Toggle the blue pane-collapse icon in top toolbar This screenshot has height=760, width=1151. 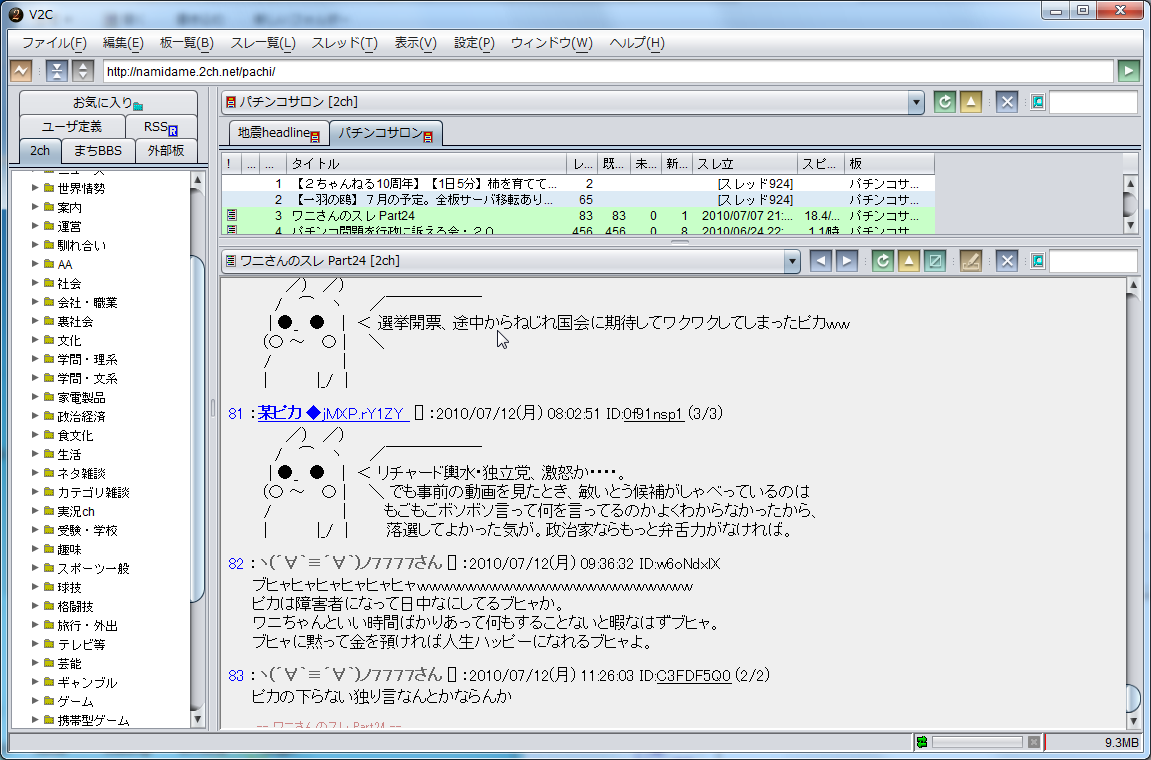tap(57, 71)
